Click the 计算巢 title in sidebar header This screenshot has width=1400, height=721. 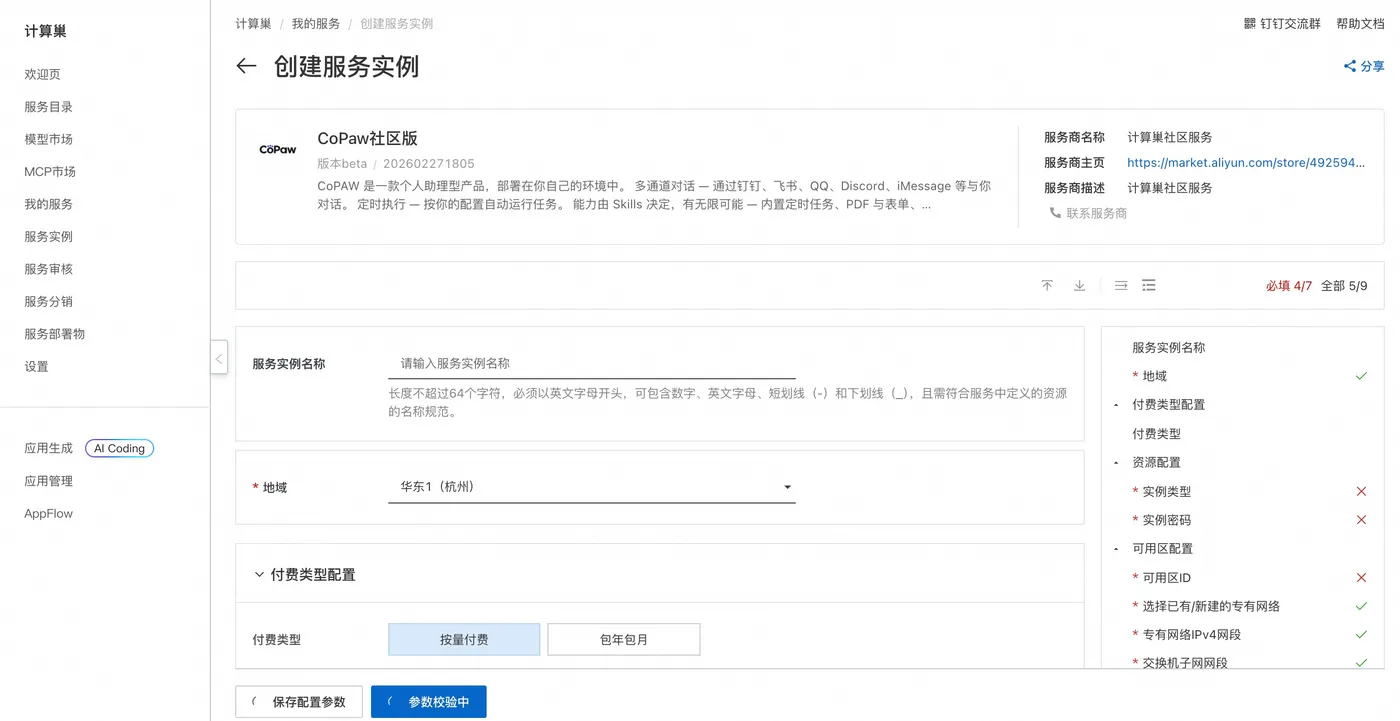(45, 31)
